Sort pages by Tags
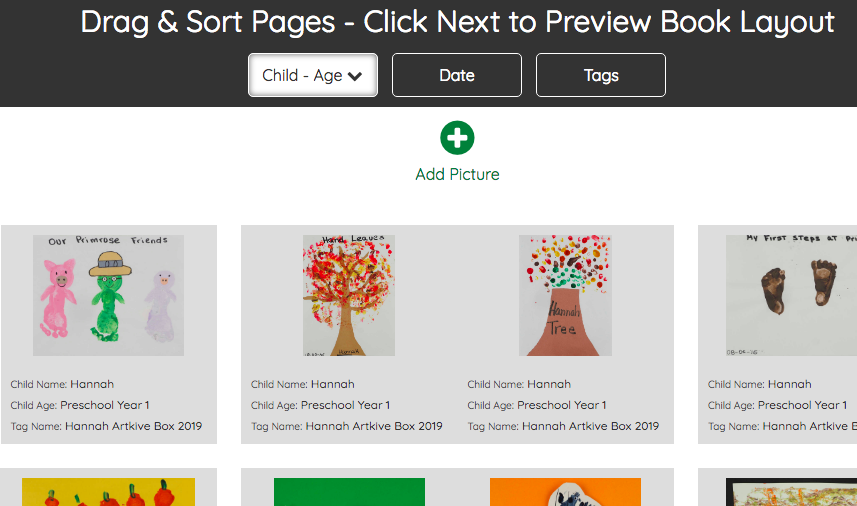 [x=601, y=75]
